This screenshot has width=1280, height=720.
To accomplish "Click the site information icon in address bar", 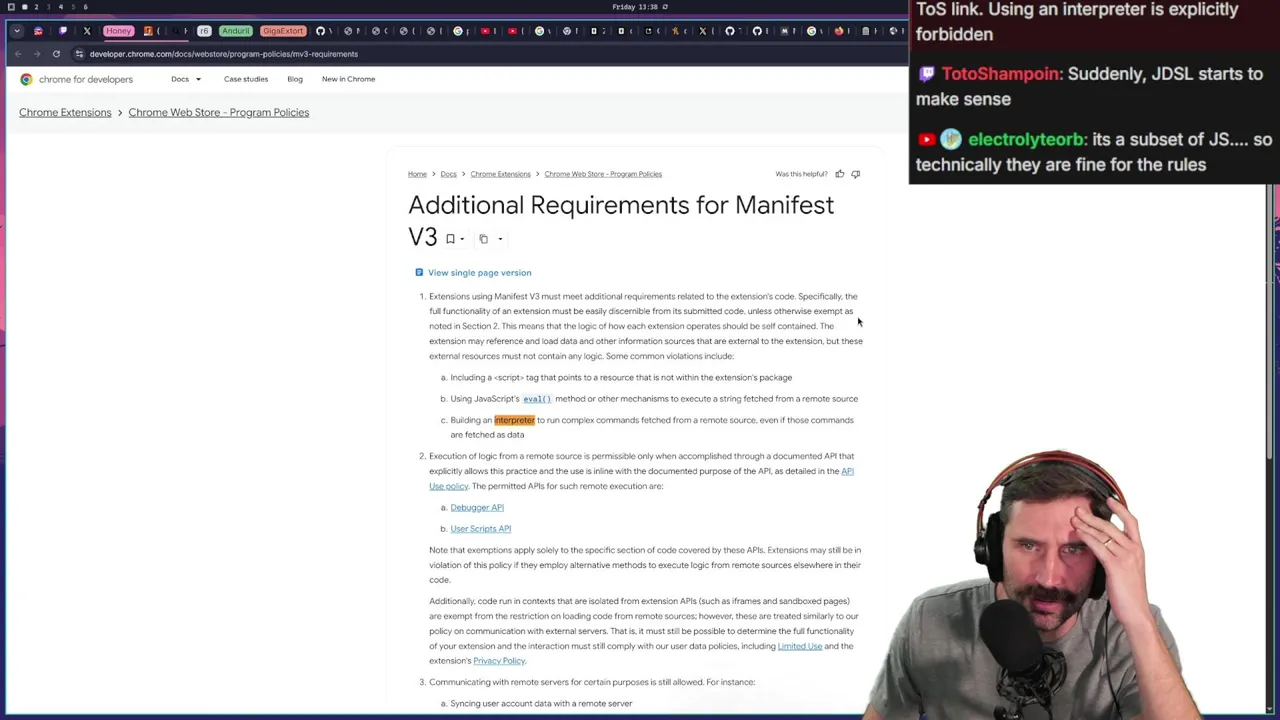I will click(79, 54).
